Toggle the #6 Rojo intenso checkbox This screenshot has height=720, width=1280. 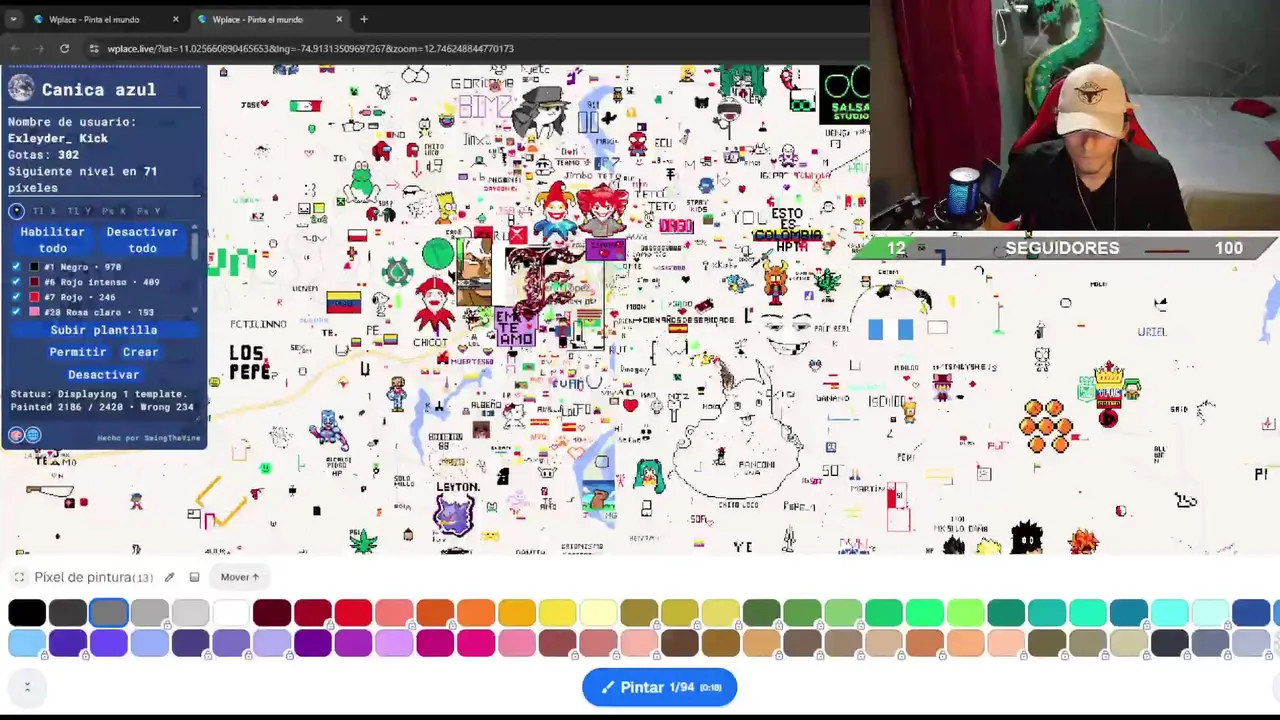(16, 282)
